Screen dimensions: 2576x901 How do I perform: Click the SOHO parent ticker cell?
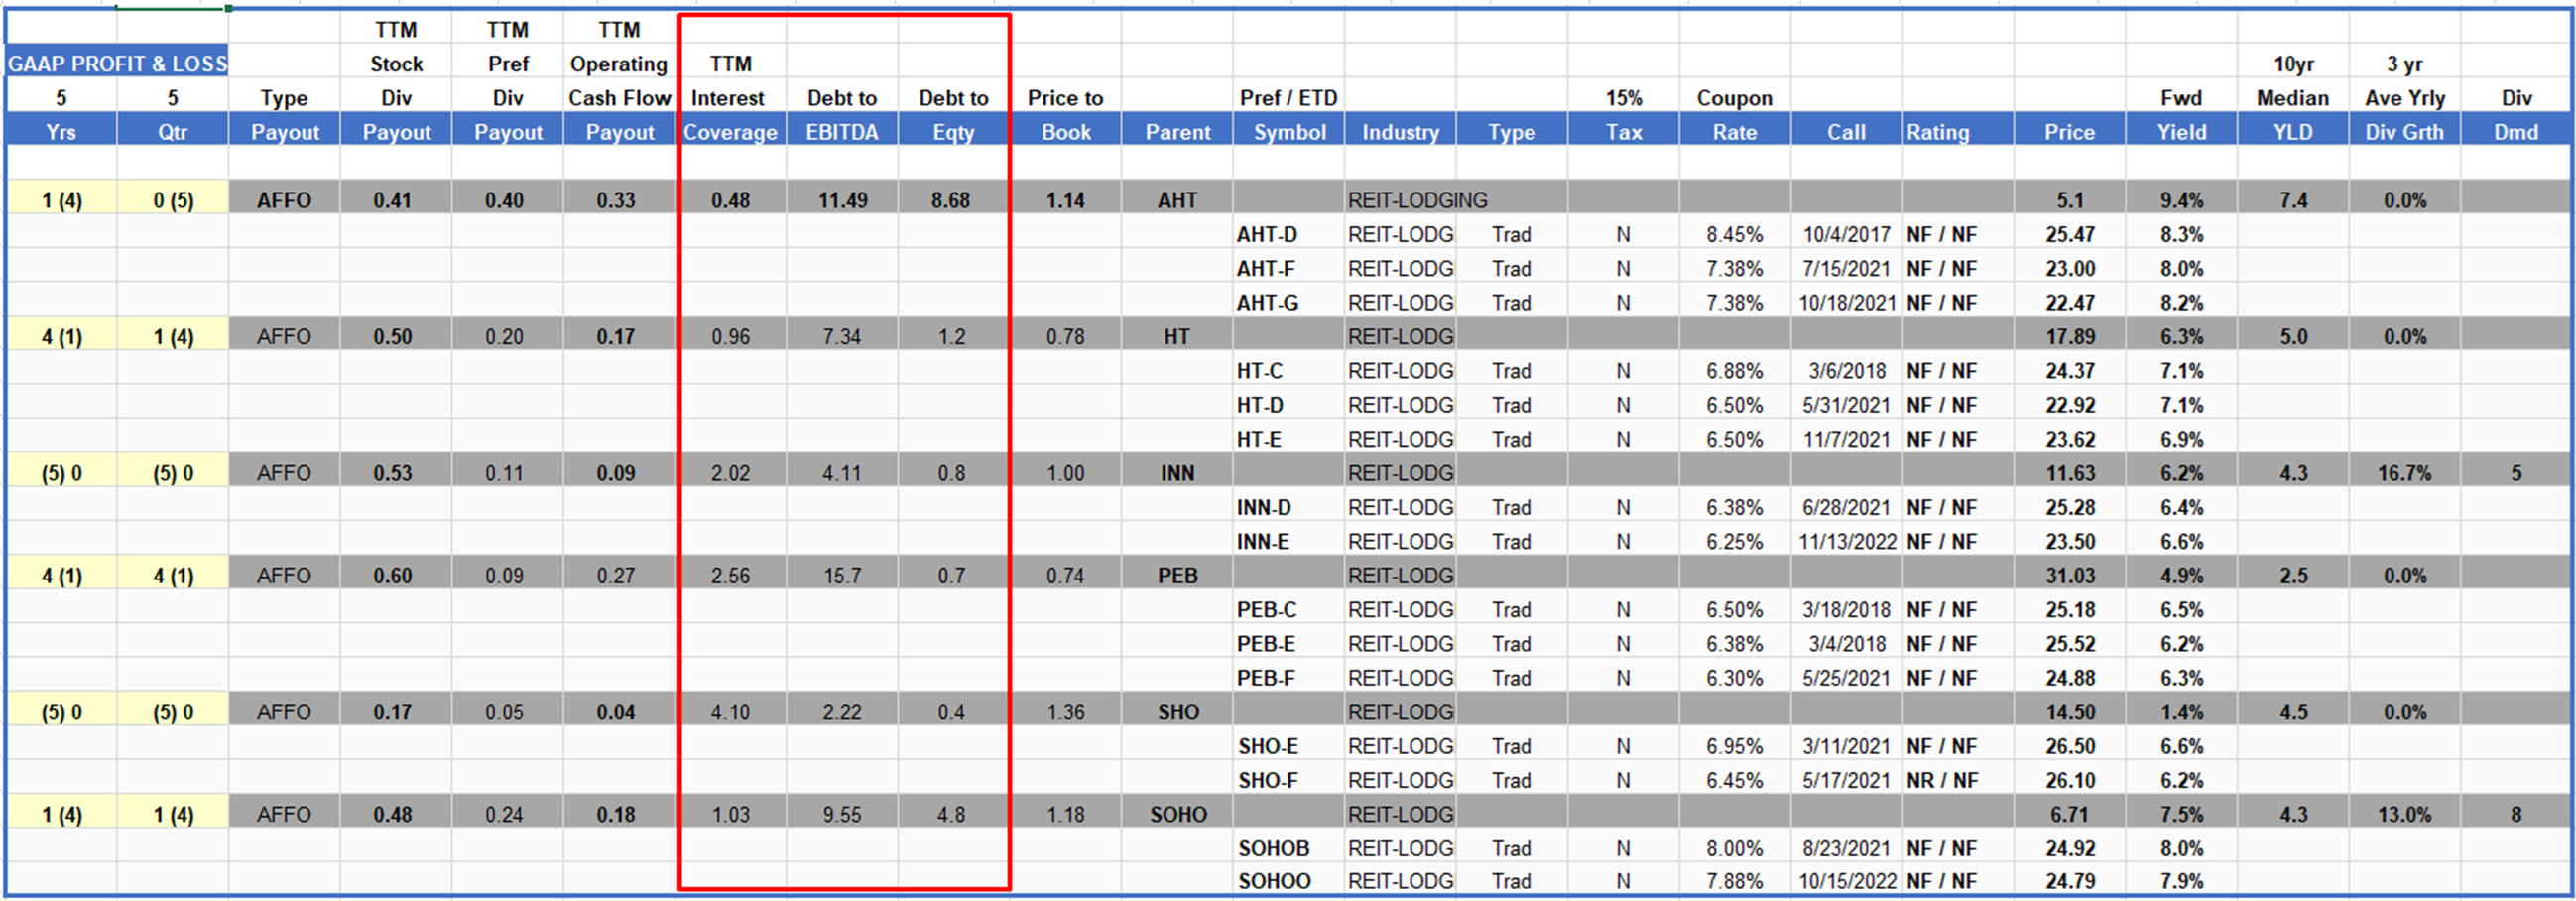point(1178,814)
